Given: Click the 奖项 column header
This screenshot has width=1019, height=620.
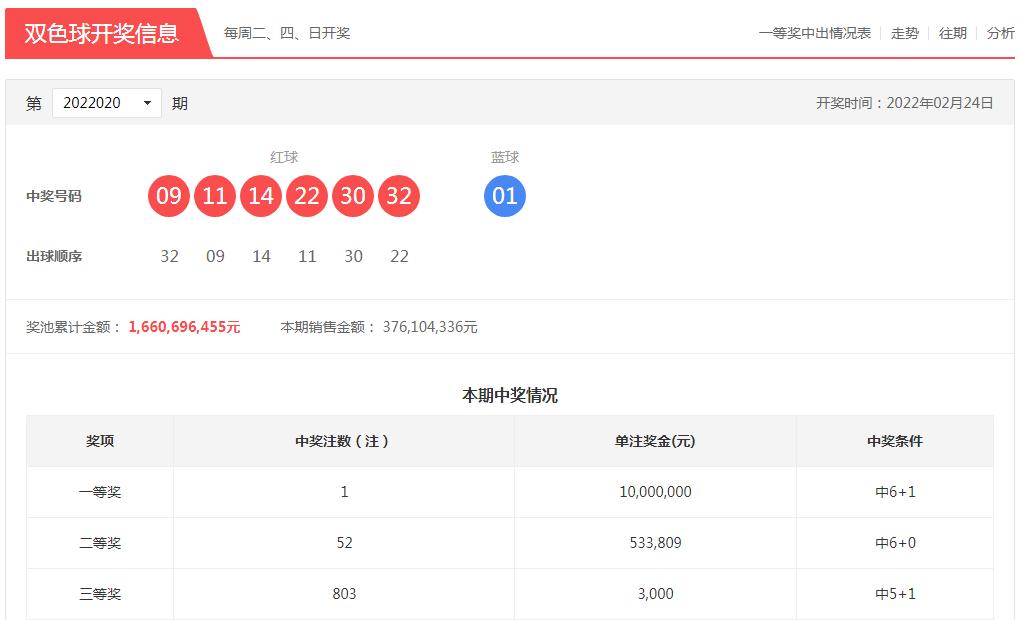Looking at the screenshot, I should (x=100, y=441).
